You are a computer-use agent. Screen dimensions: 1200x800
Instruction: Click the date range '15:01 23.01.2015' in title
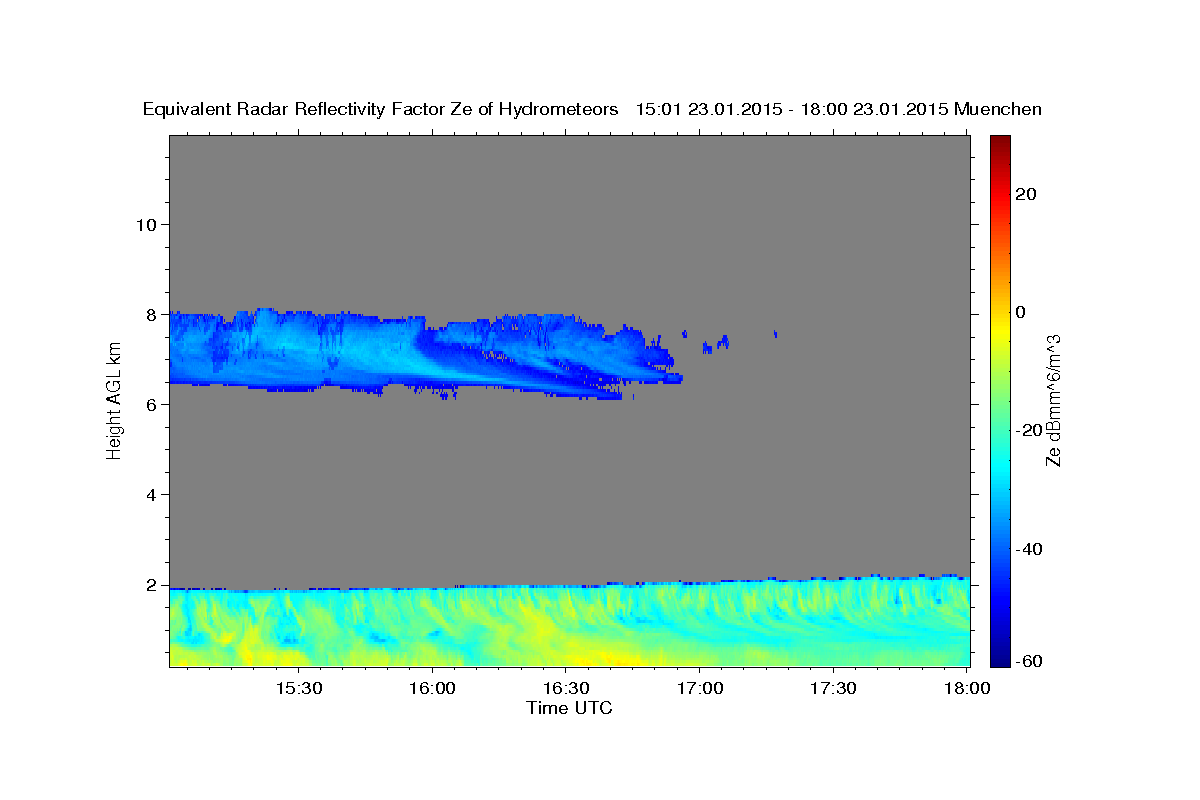click(x=707, y=110)
